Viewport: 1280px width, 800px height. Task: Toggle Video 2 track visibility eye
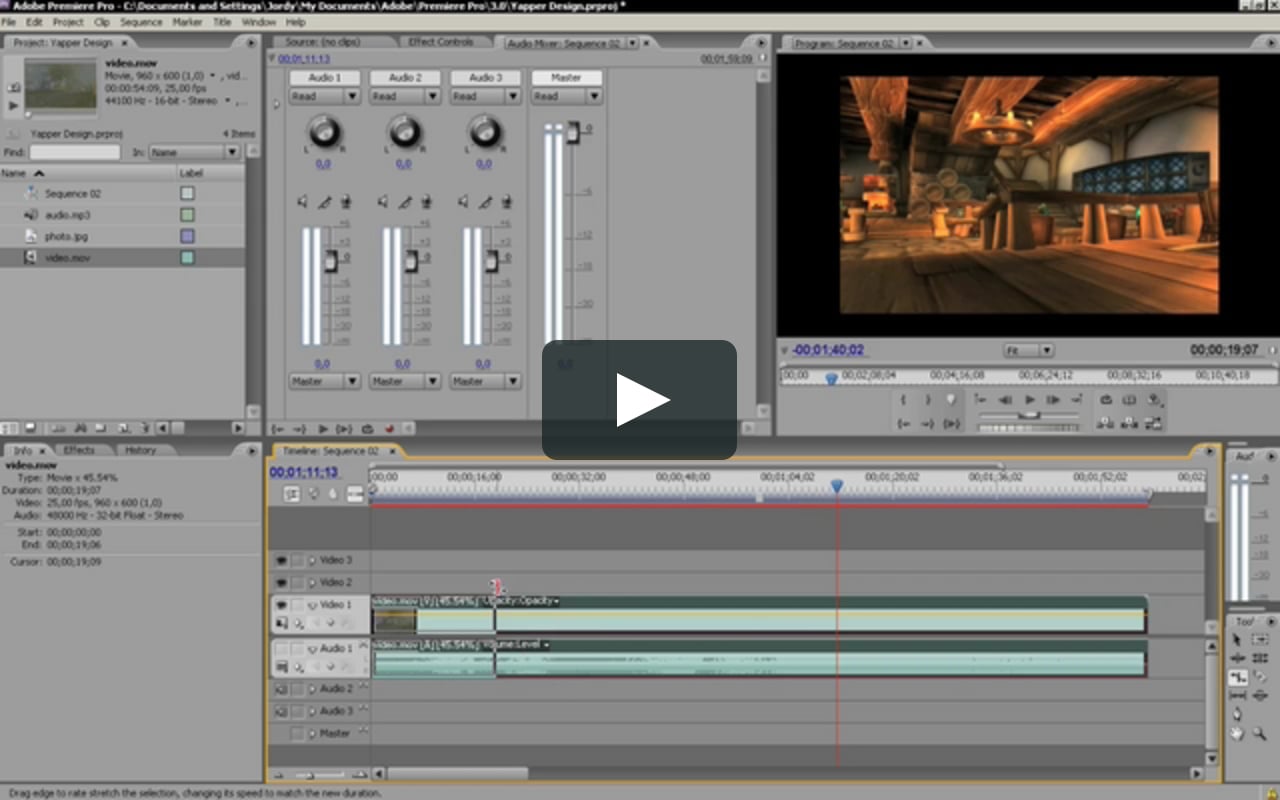tap(281, 582)
